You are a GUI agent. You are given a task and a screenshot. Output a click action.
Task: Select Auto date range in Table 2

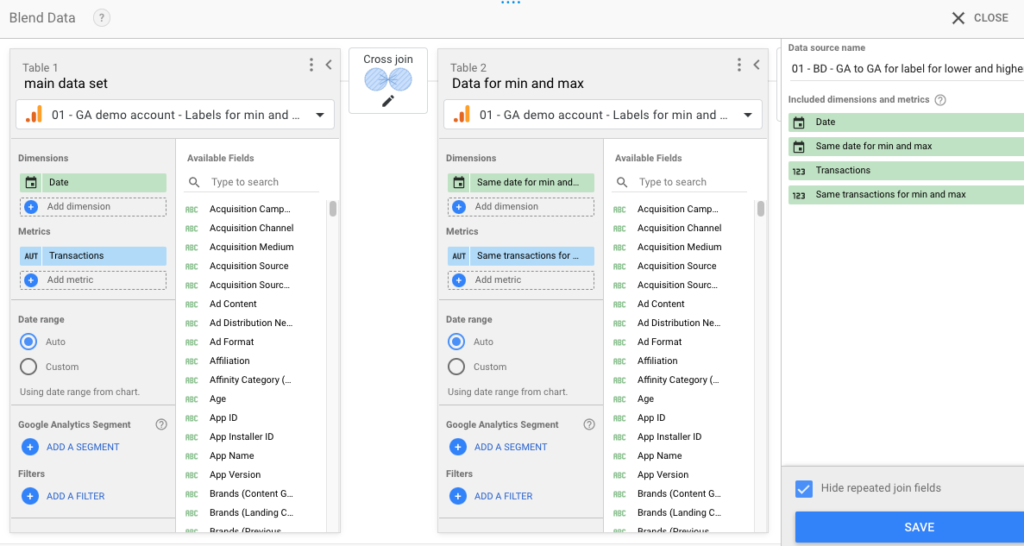[456, 342]
